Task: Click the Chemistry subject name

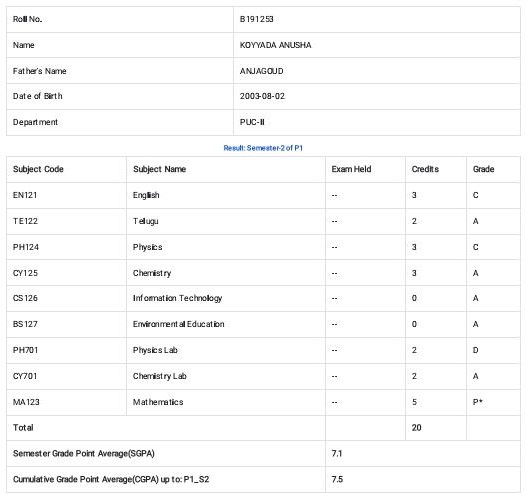Action: (x=152, y=273)
